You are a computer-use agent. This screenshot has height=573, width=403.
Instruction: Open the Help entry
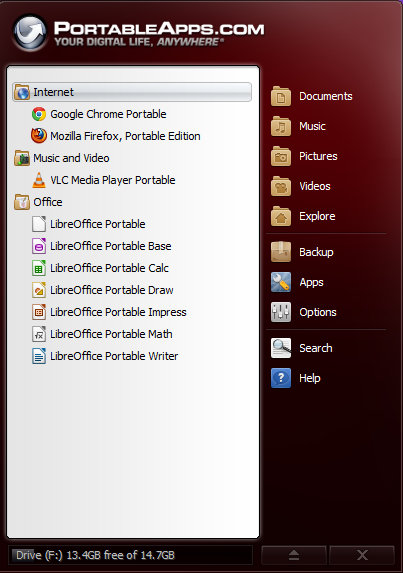tap(296, 378)
